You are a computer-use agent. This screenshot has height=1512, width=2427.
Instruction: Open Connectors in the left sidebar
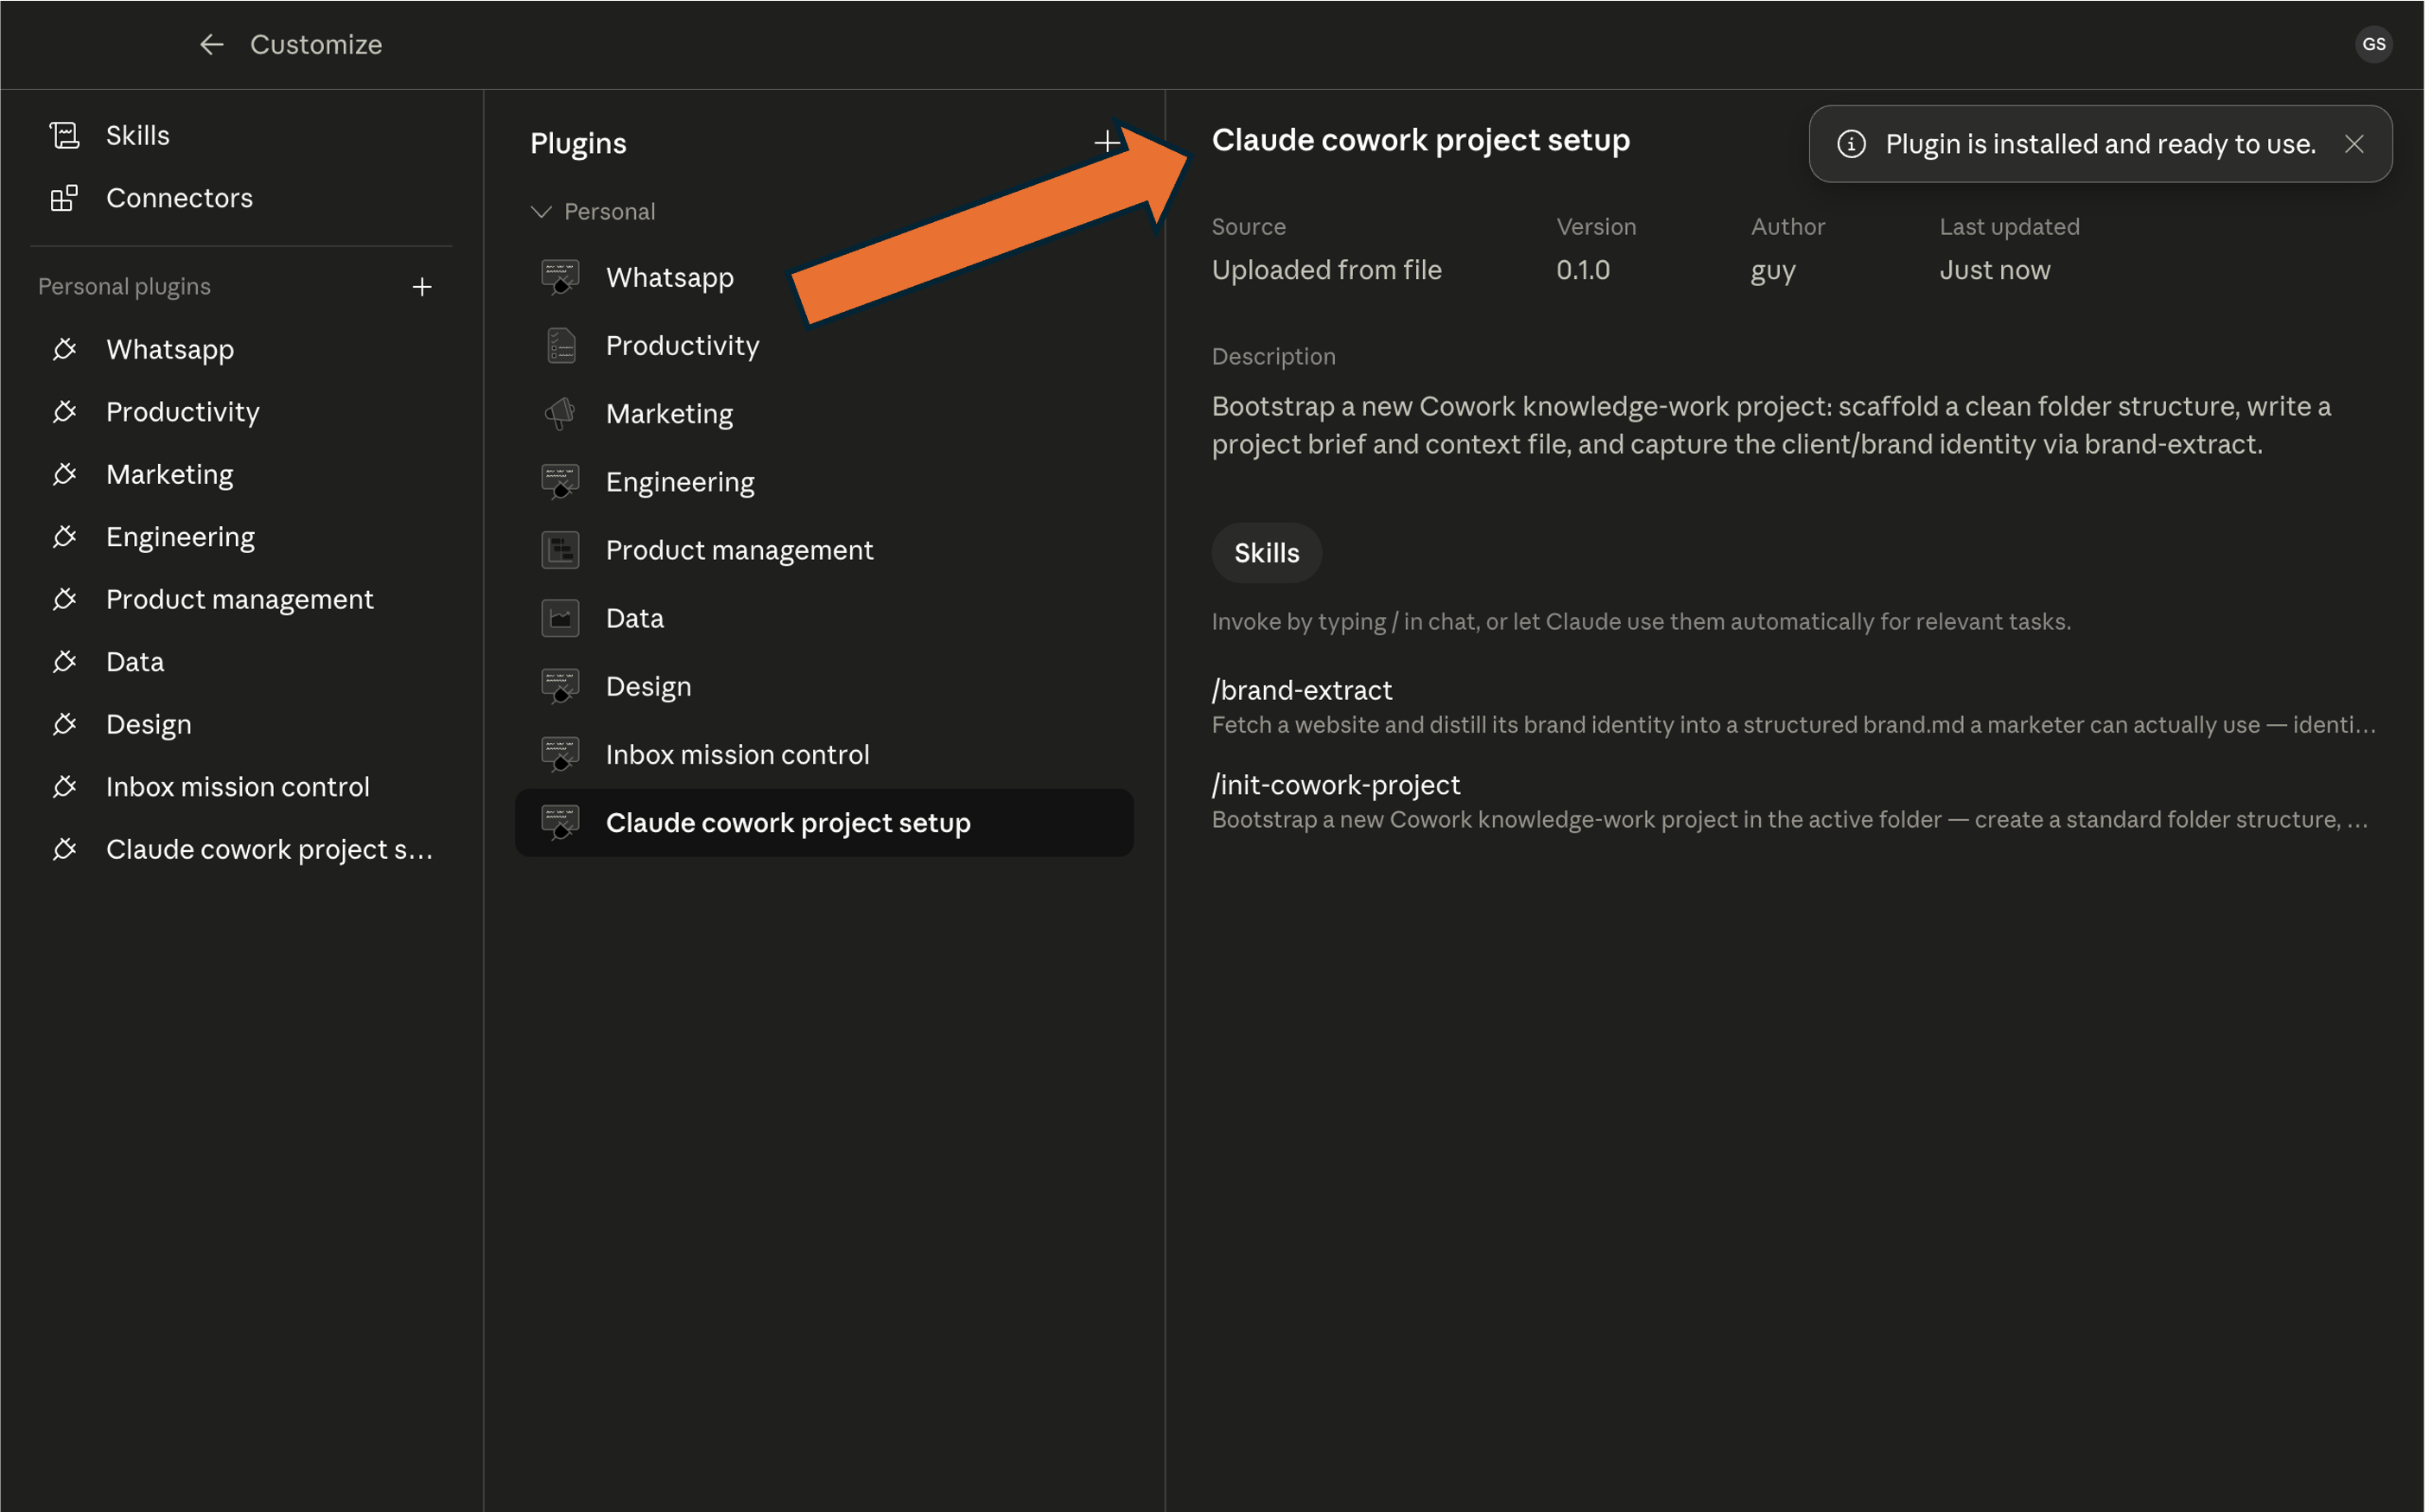coord(179,198)
